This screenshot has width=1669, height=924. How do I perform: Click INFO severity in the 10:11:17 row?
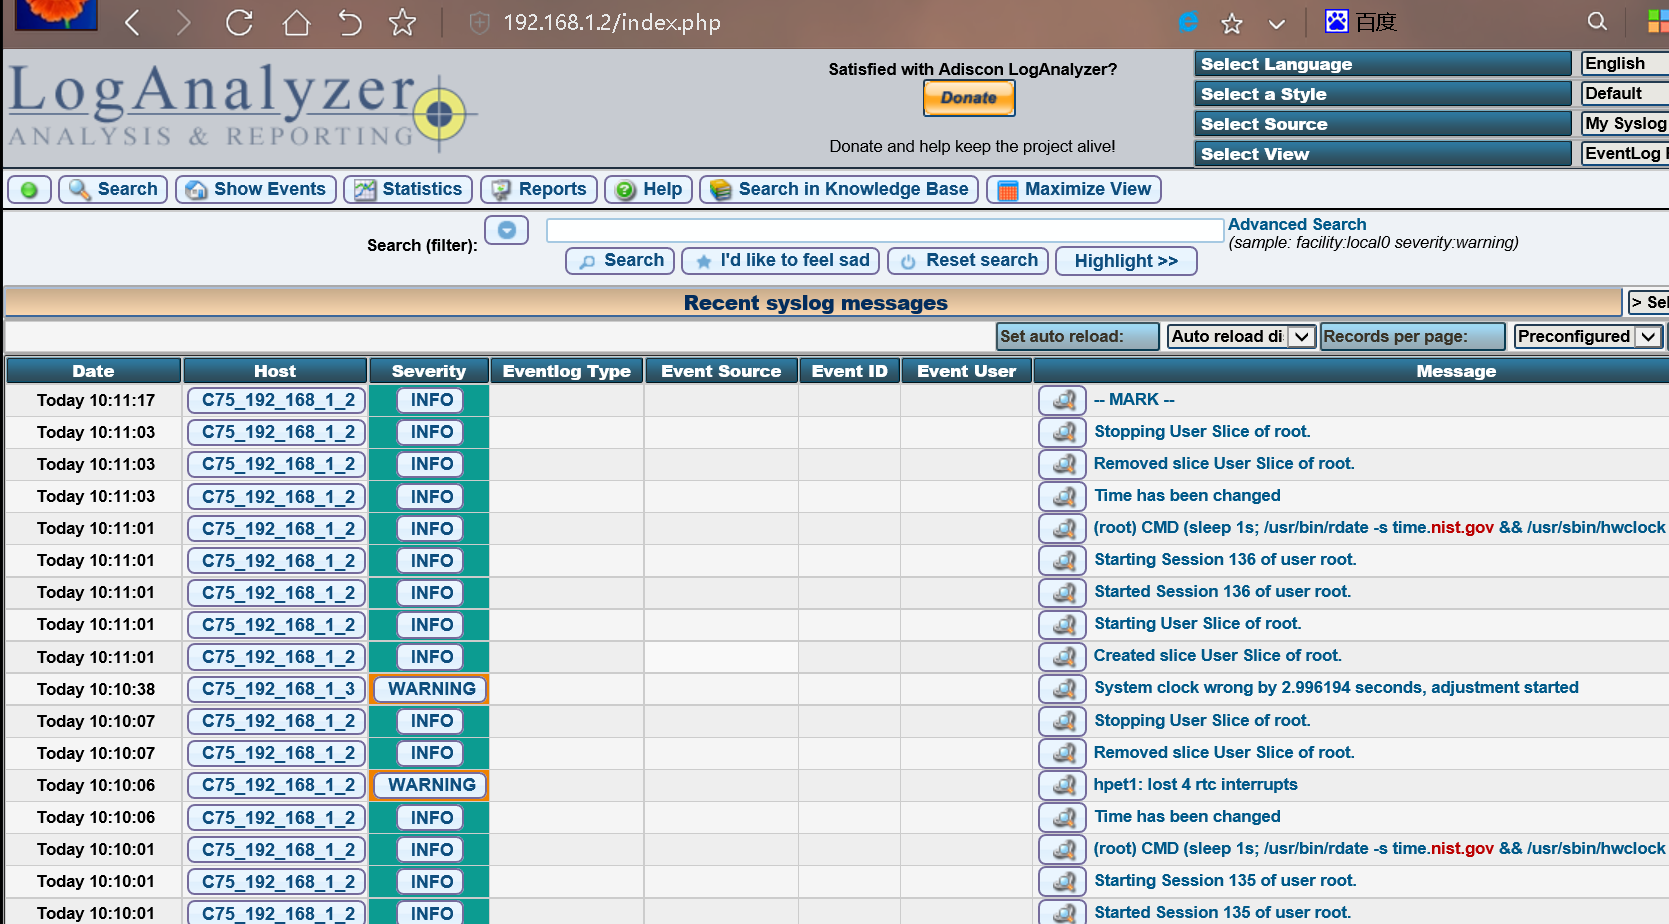(431, 400)
